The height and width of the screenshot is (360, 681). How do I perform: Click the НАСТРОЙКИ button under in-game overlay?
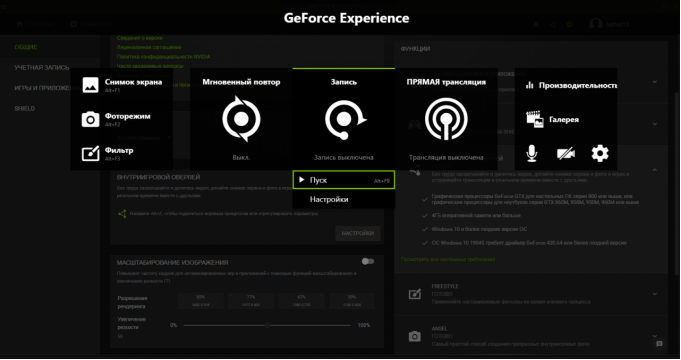[x=357, y=233]
